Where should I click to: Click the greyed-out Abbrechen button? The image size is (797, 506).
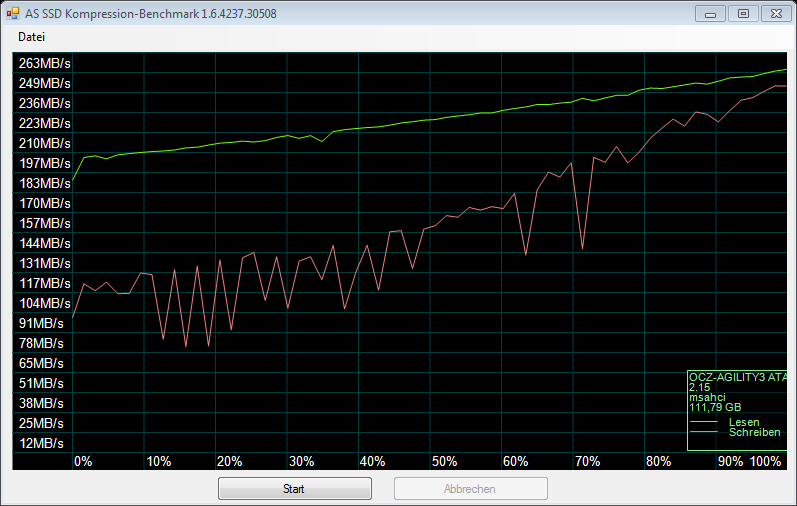tap(470, 489)
